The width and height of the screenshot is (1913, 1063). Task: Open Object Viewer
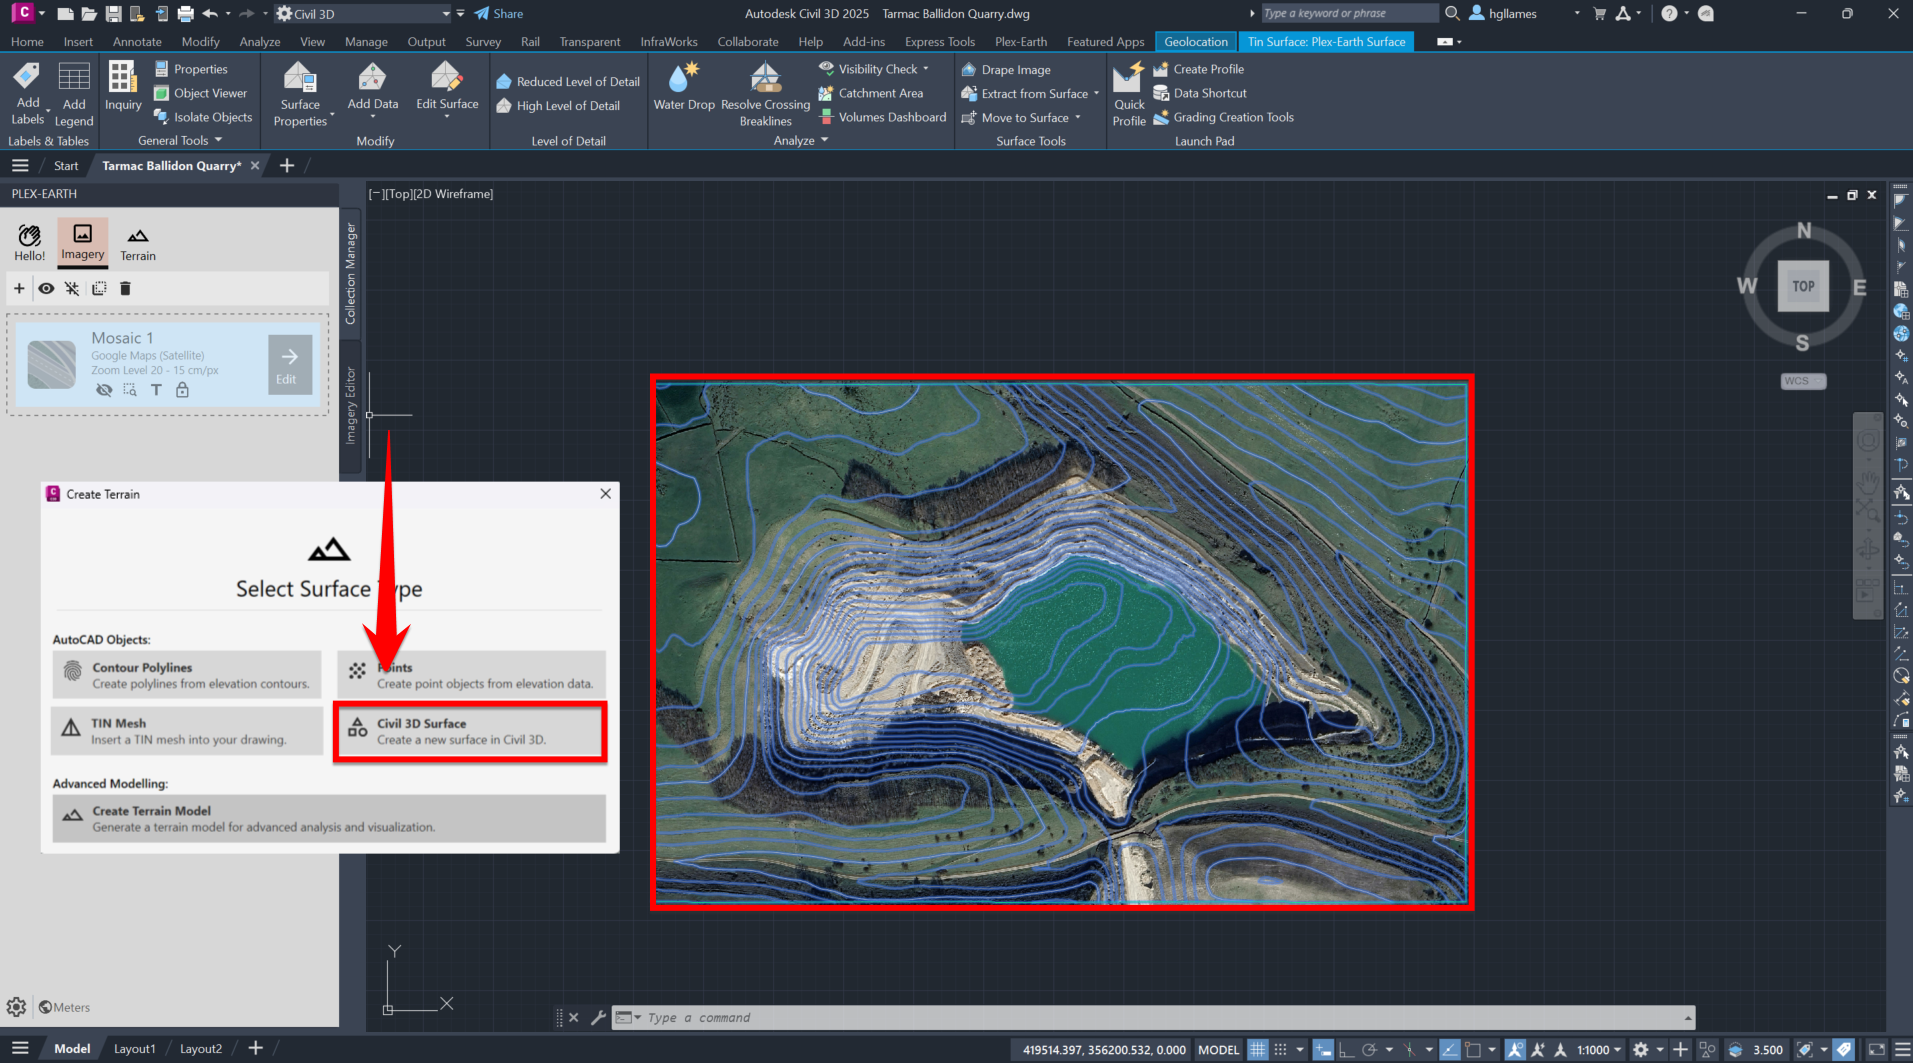tap(200, 93)
